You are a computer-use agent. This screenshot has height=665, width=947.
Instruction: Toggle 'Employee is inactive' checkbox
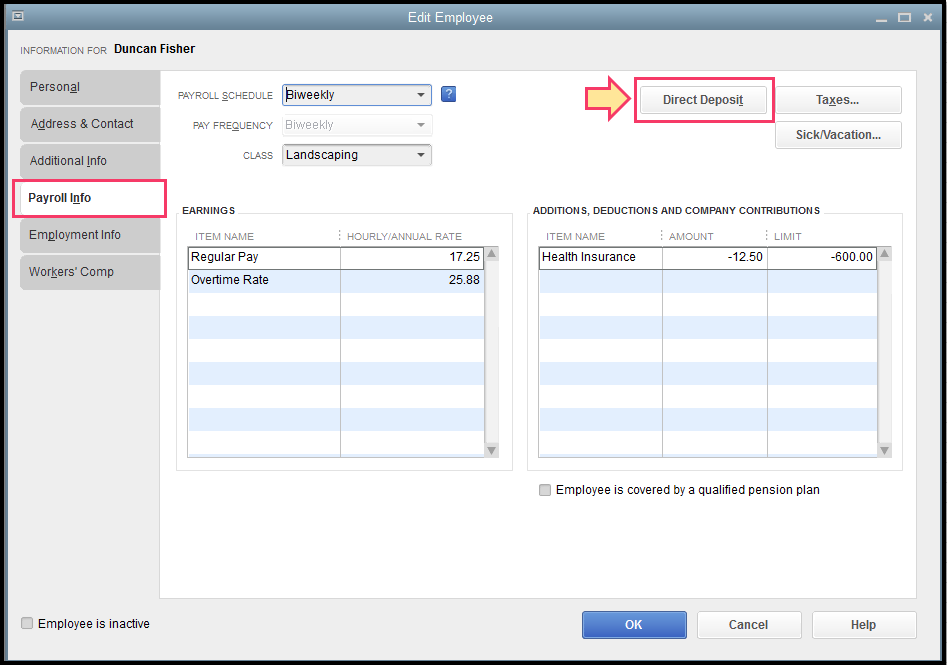coord(27,623)
